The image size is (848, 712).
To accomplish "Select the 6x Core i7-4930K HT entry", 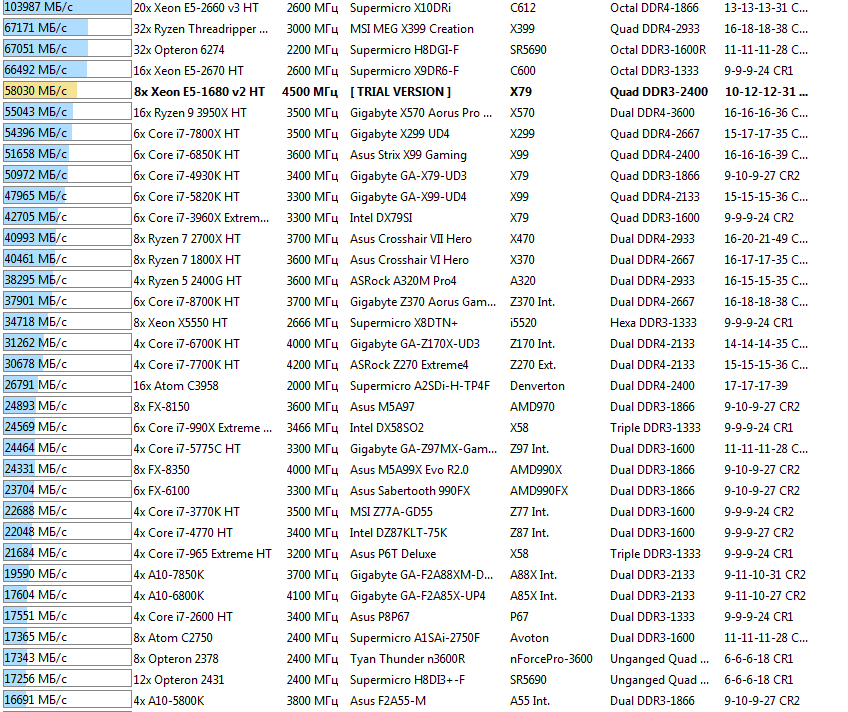I will [187, 176].
